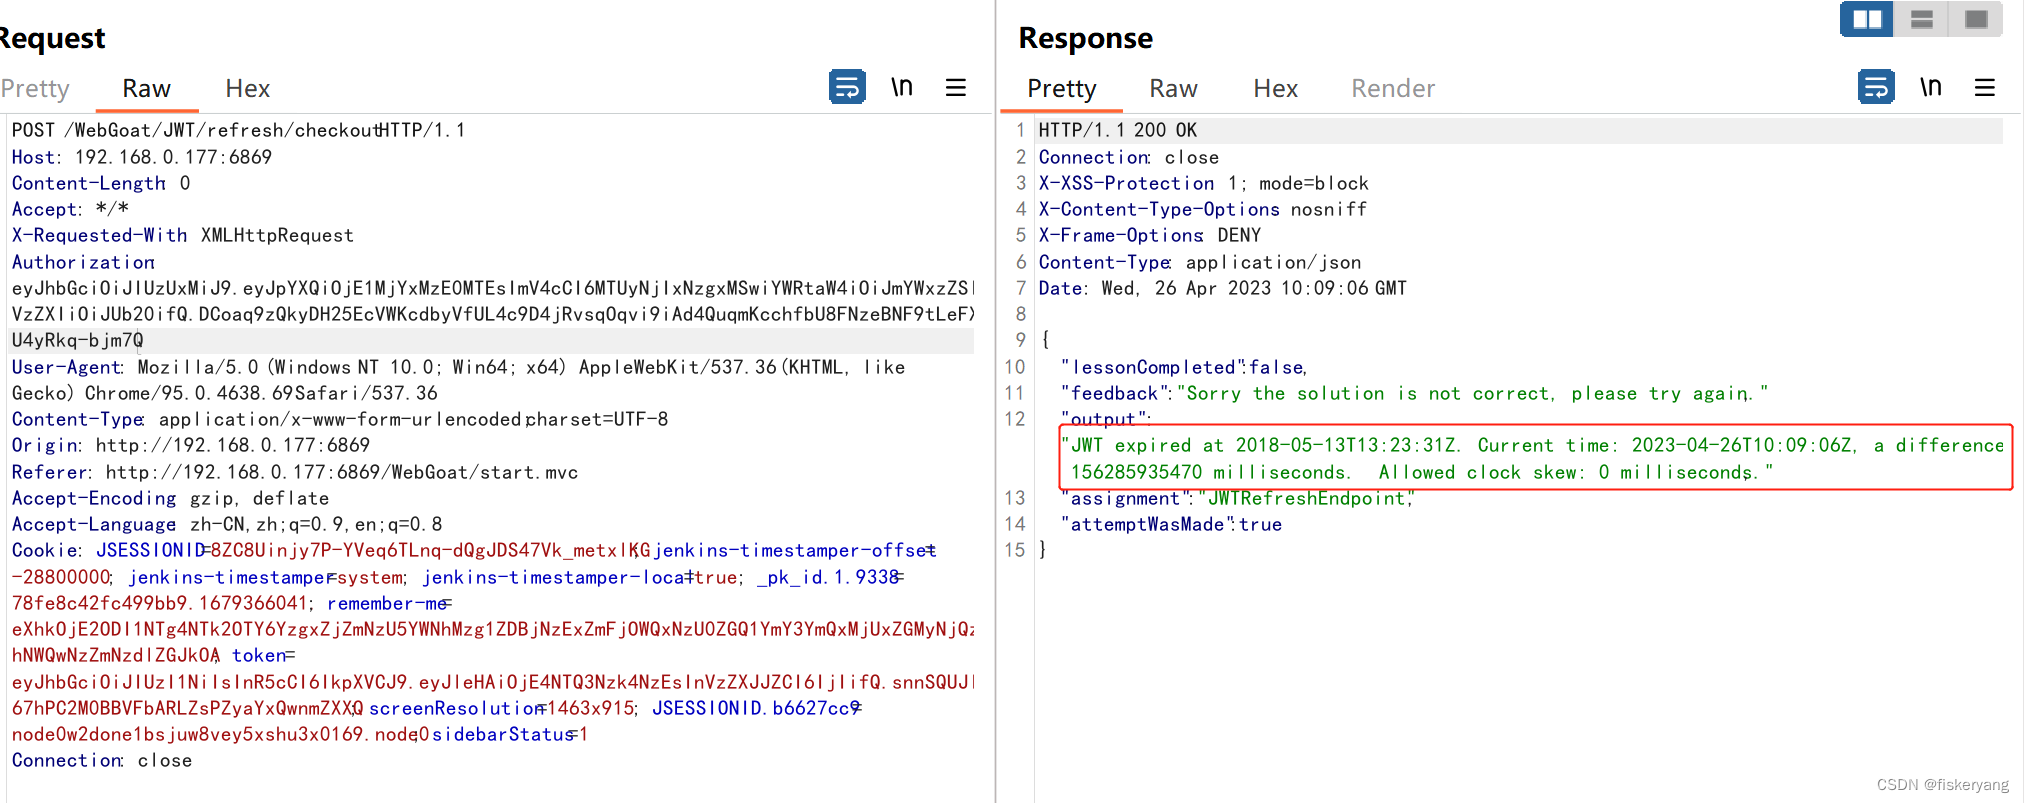Open the Response Render tab
Image resolution: width=2024 pixels, height=803 pixels.
(x=1393, y=89)
